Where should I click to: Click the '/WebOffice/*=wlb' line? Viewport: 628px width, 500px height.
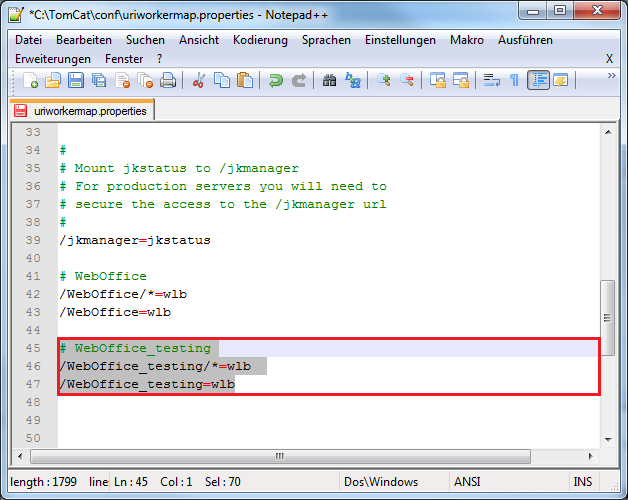click(x=123, y=294)
